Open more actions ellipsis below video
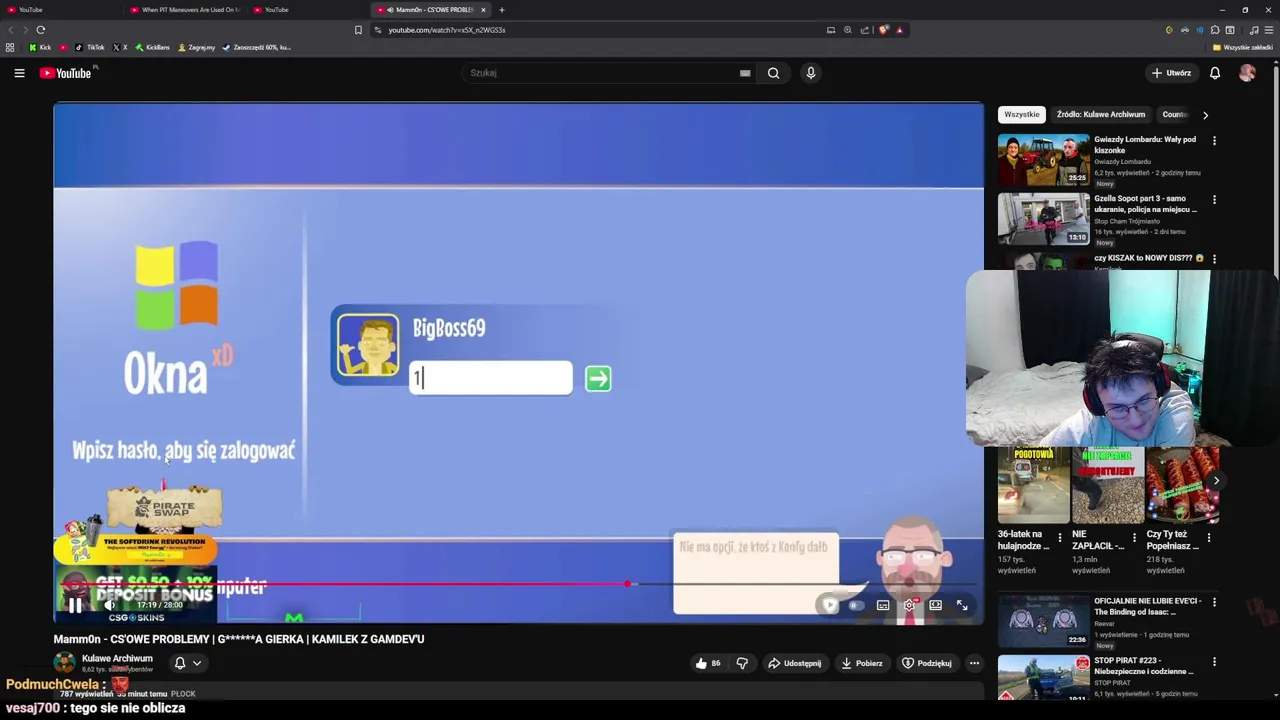This screenshot has height=720, width=1280. click(974, 663)
